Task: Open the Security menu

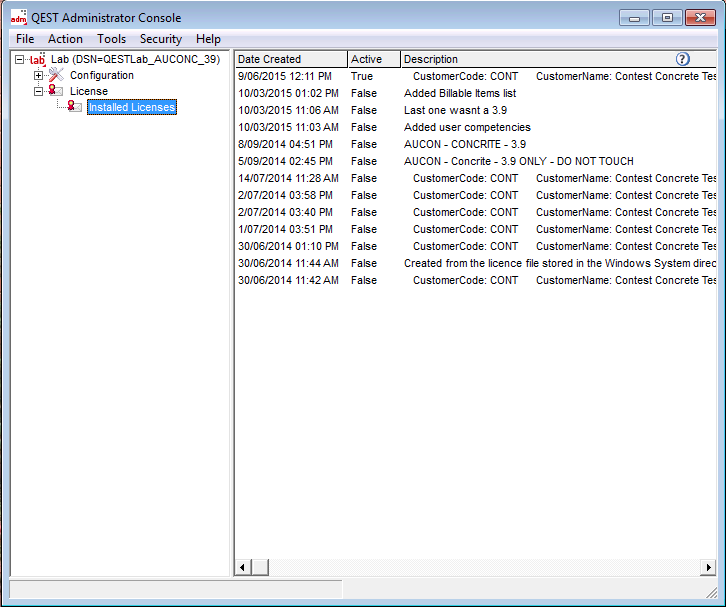Action: (160, 39)
